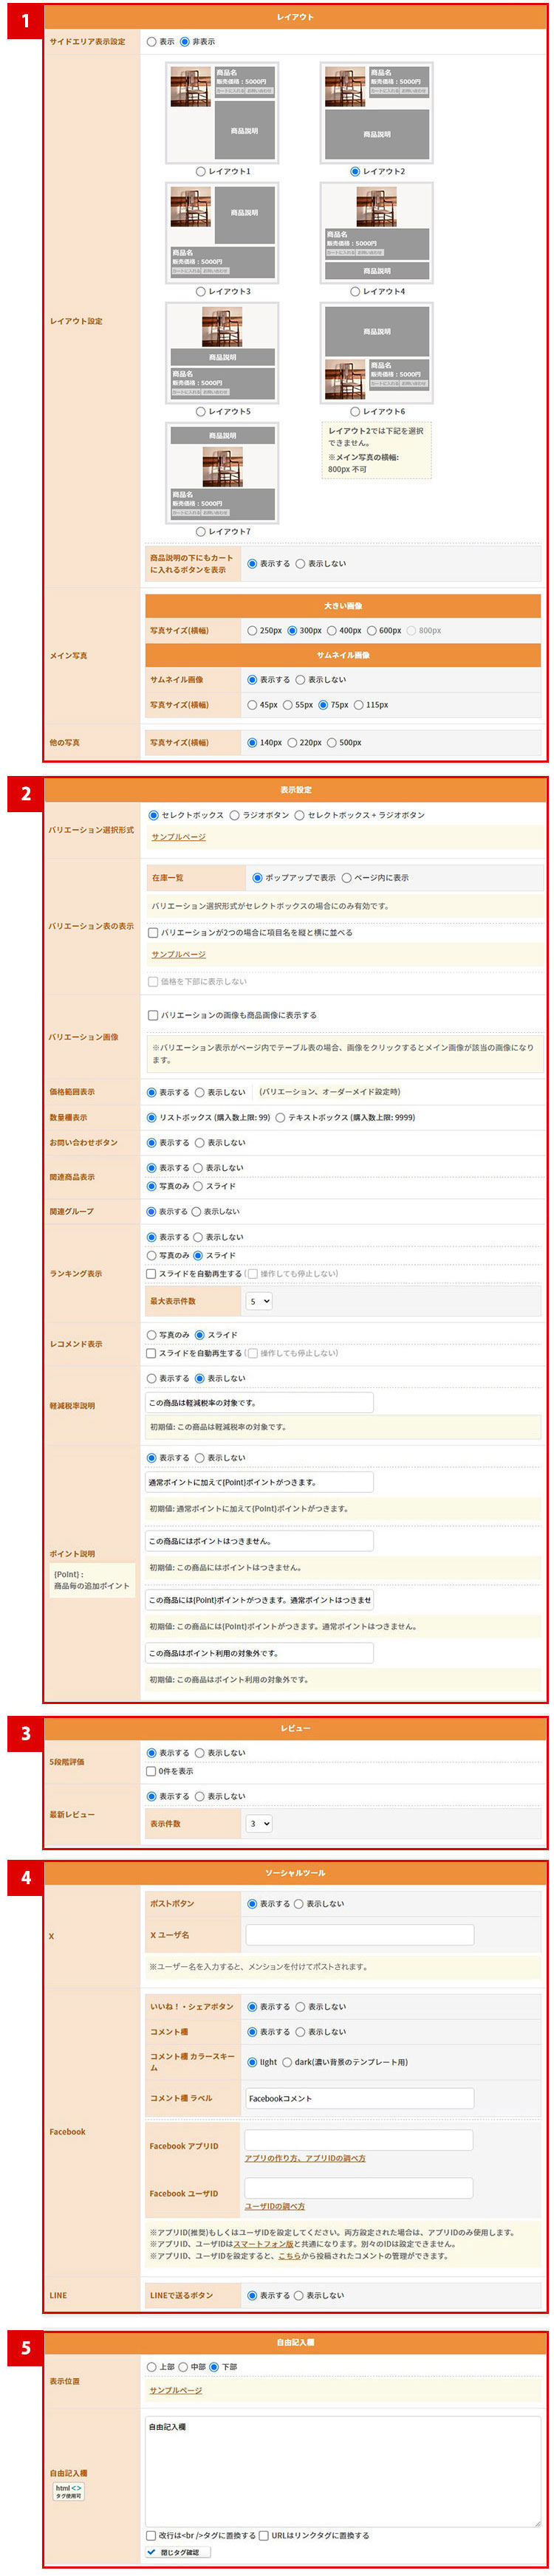Set 関連グループ to 表示しない
554x2576 pixels.
click(197, 1212)
